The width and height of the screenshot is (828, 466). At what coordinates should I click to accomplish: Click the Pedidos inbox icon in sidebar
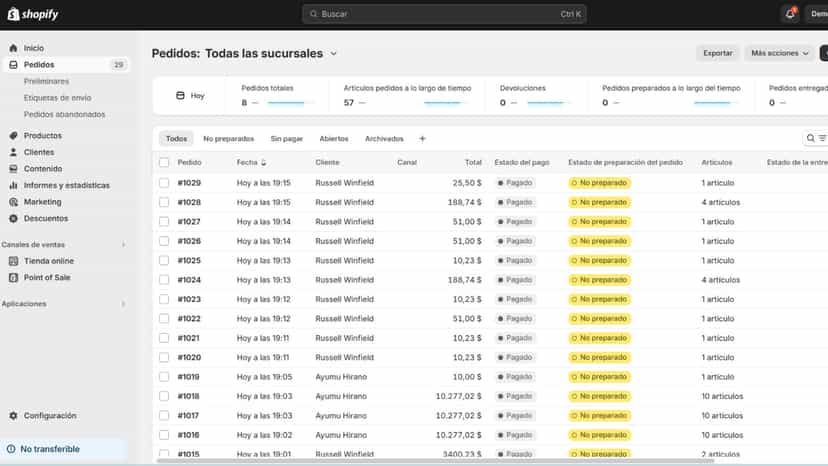tap(13, 64)
